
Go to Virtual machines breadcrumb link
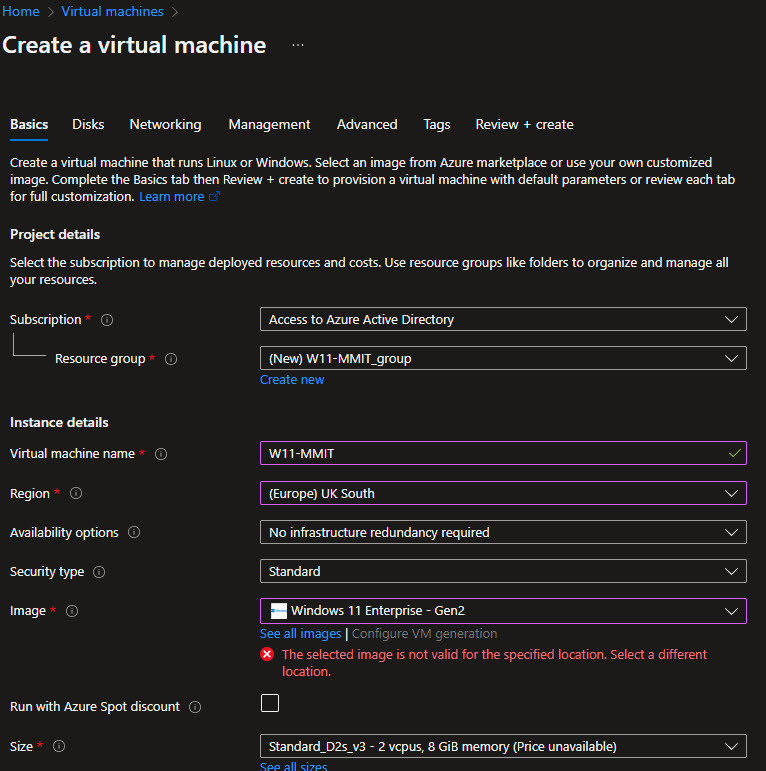pyautogui.click(x=112, y=11)
